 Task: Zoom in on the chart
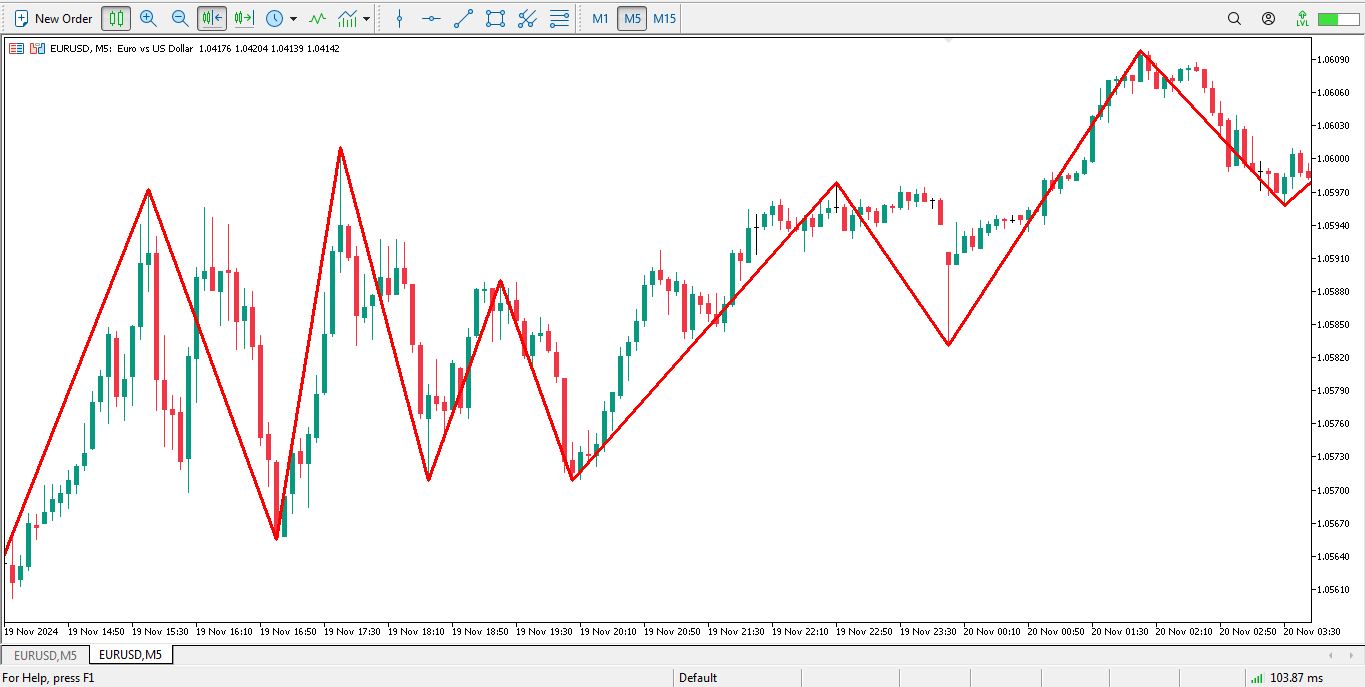148,18
